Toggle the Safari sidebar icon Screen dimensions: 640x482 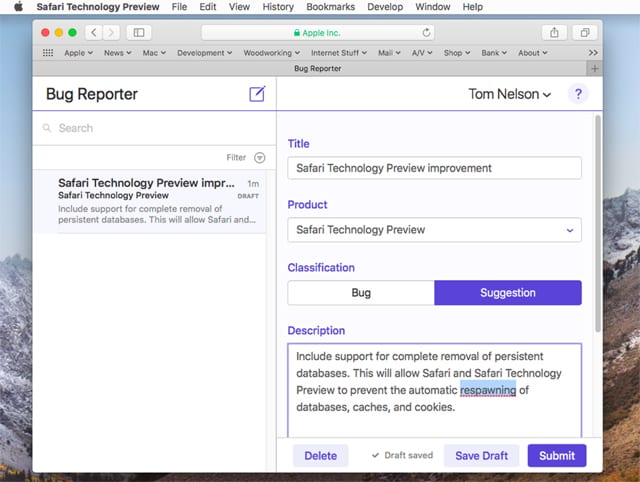click(x=139, y=33)
